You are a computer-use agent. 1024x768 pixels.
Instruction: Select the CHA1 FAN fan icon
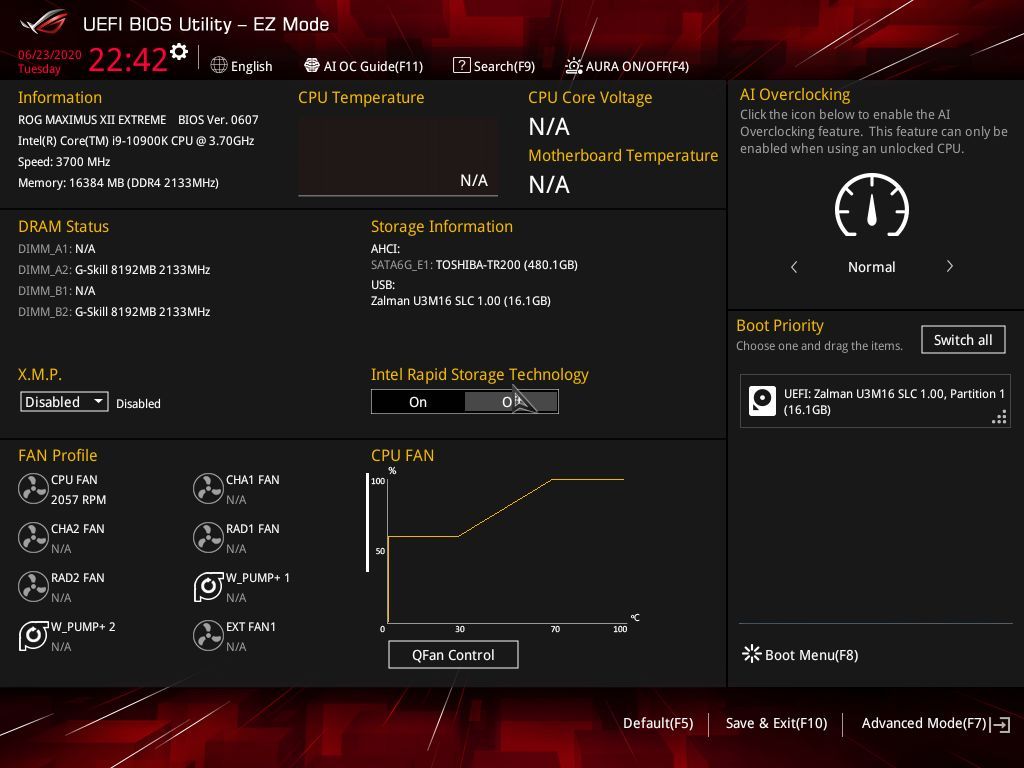(208, 488)
